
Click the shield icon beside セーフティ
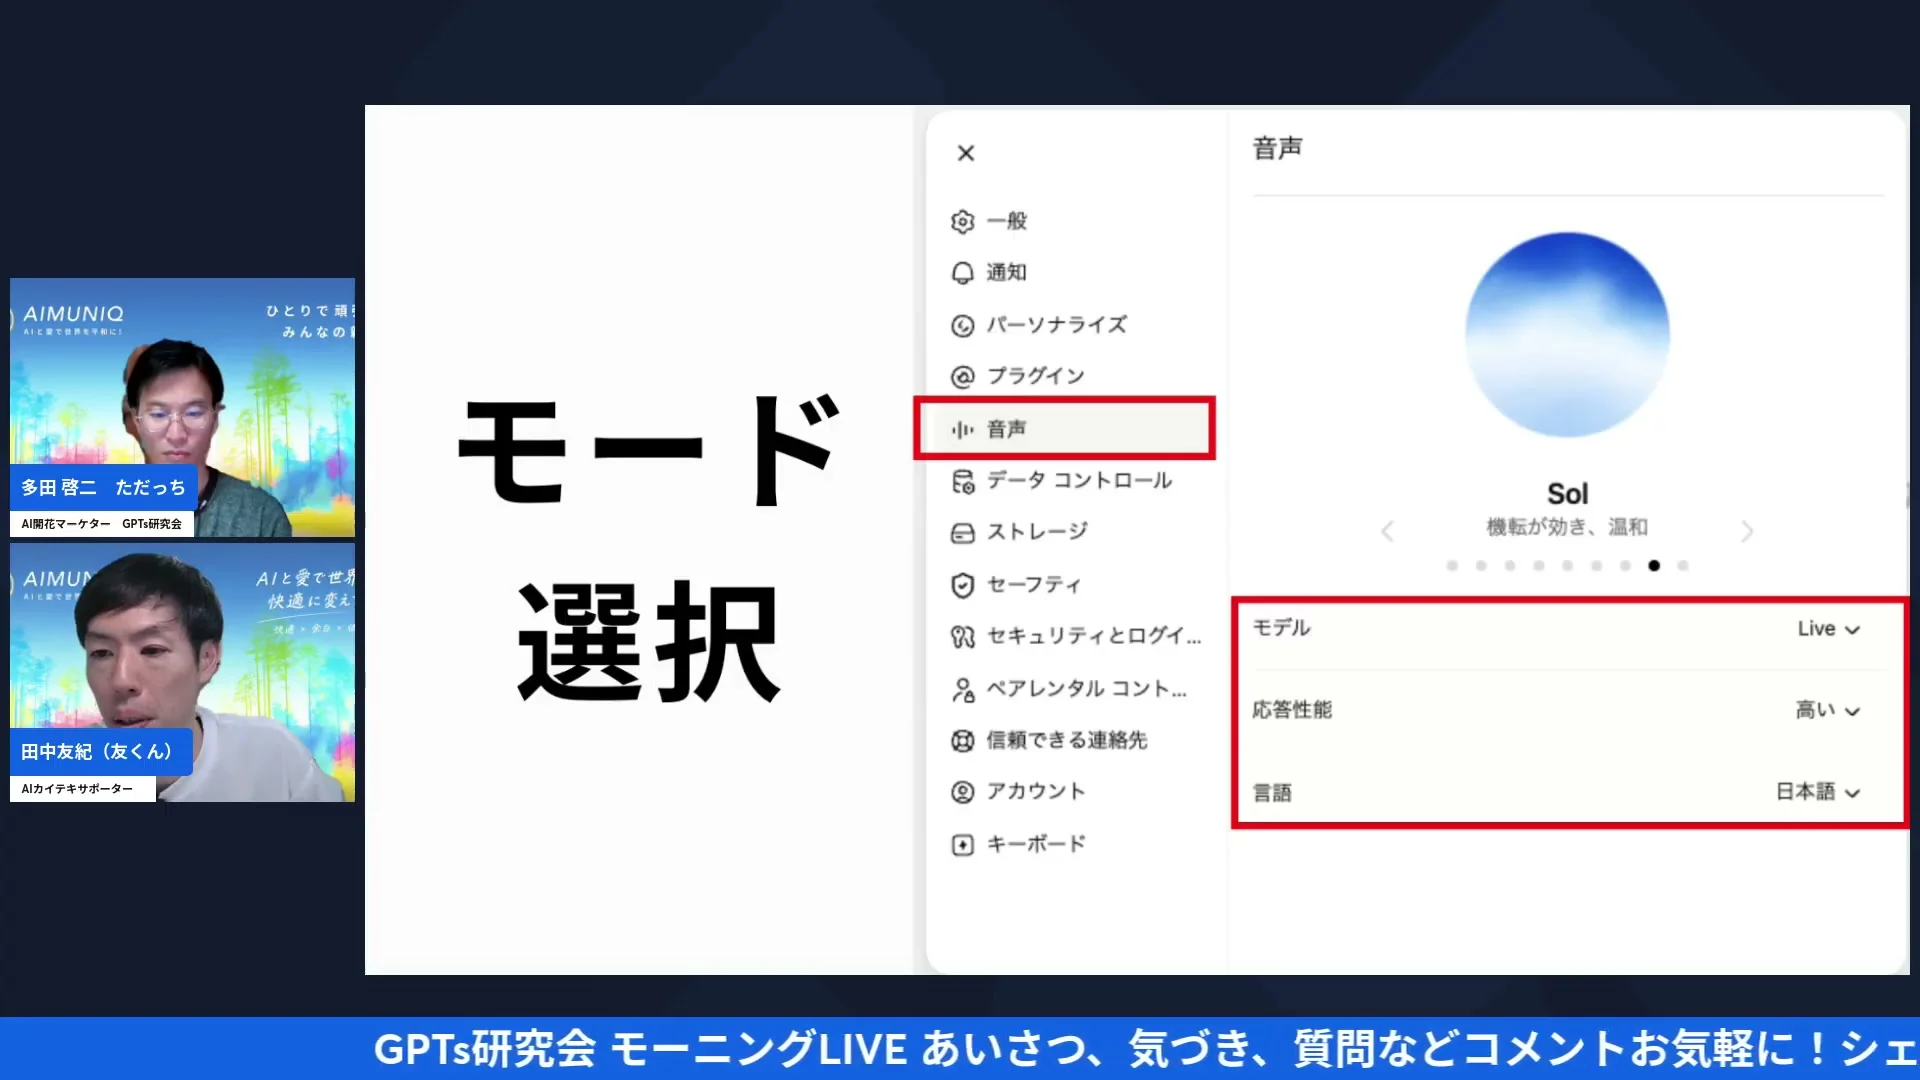coord(962,585)
